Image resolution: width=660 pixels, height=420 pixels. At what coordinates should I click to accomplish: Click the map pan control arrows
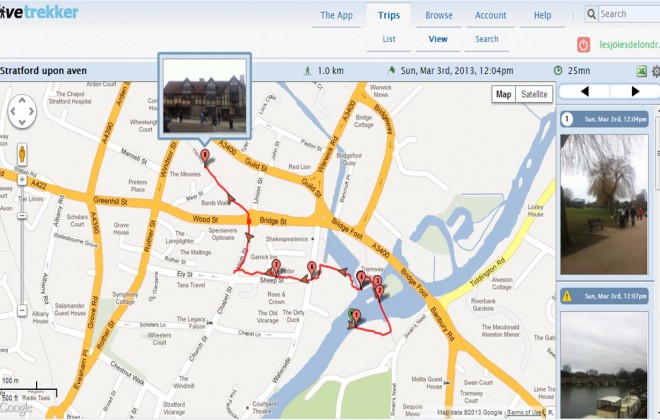click(x=22, y=112)
